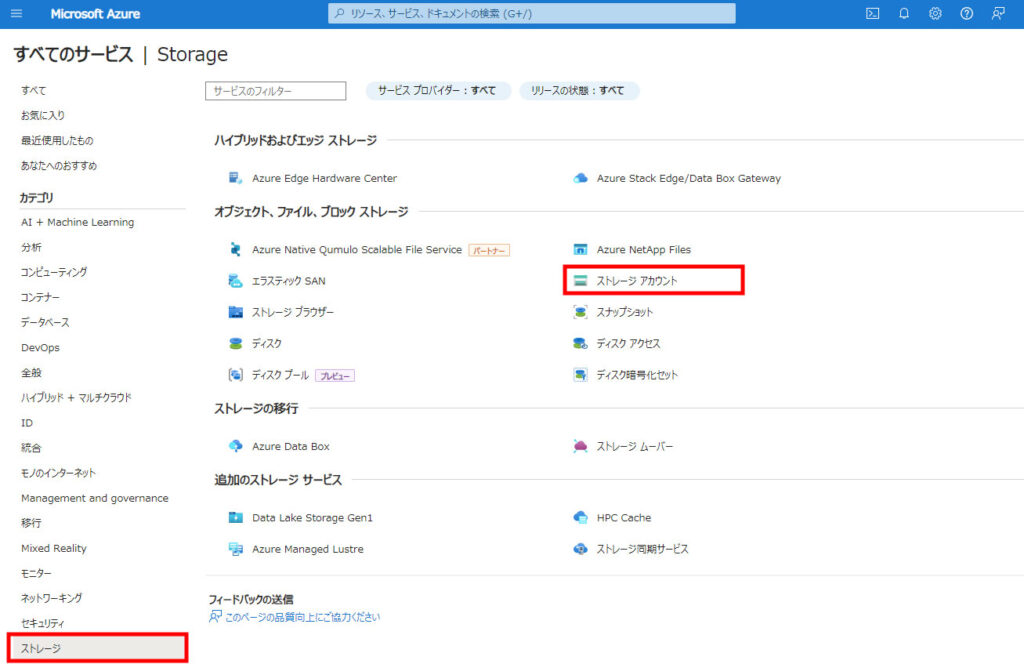Click the ディスク icon
Screen dimensions: 1024x664
click(235, 343)
